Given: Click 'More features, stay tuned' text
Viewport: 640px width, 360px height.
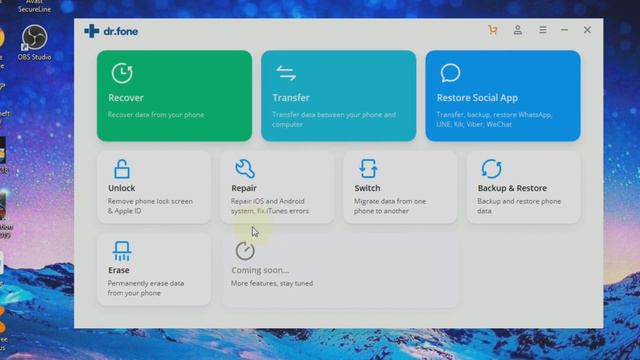Looking at the screenshot, I should pyautogui.click(x=272, y=283).
